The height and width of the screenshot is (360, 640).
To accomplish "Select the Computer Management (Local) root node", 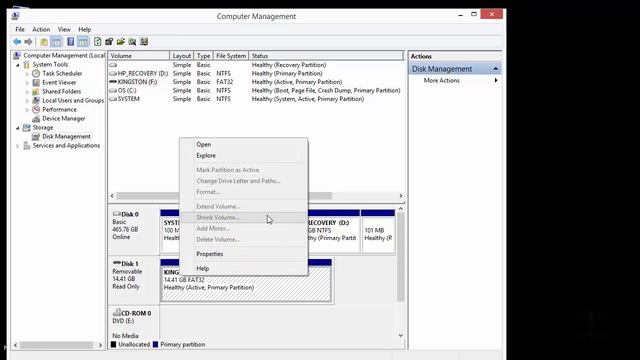I will pos(64,56).
